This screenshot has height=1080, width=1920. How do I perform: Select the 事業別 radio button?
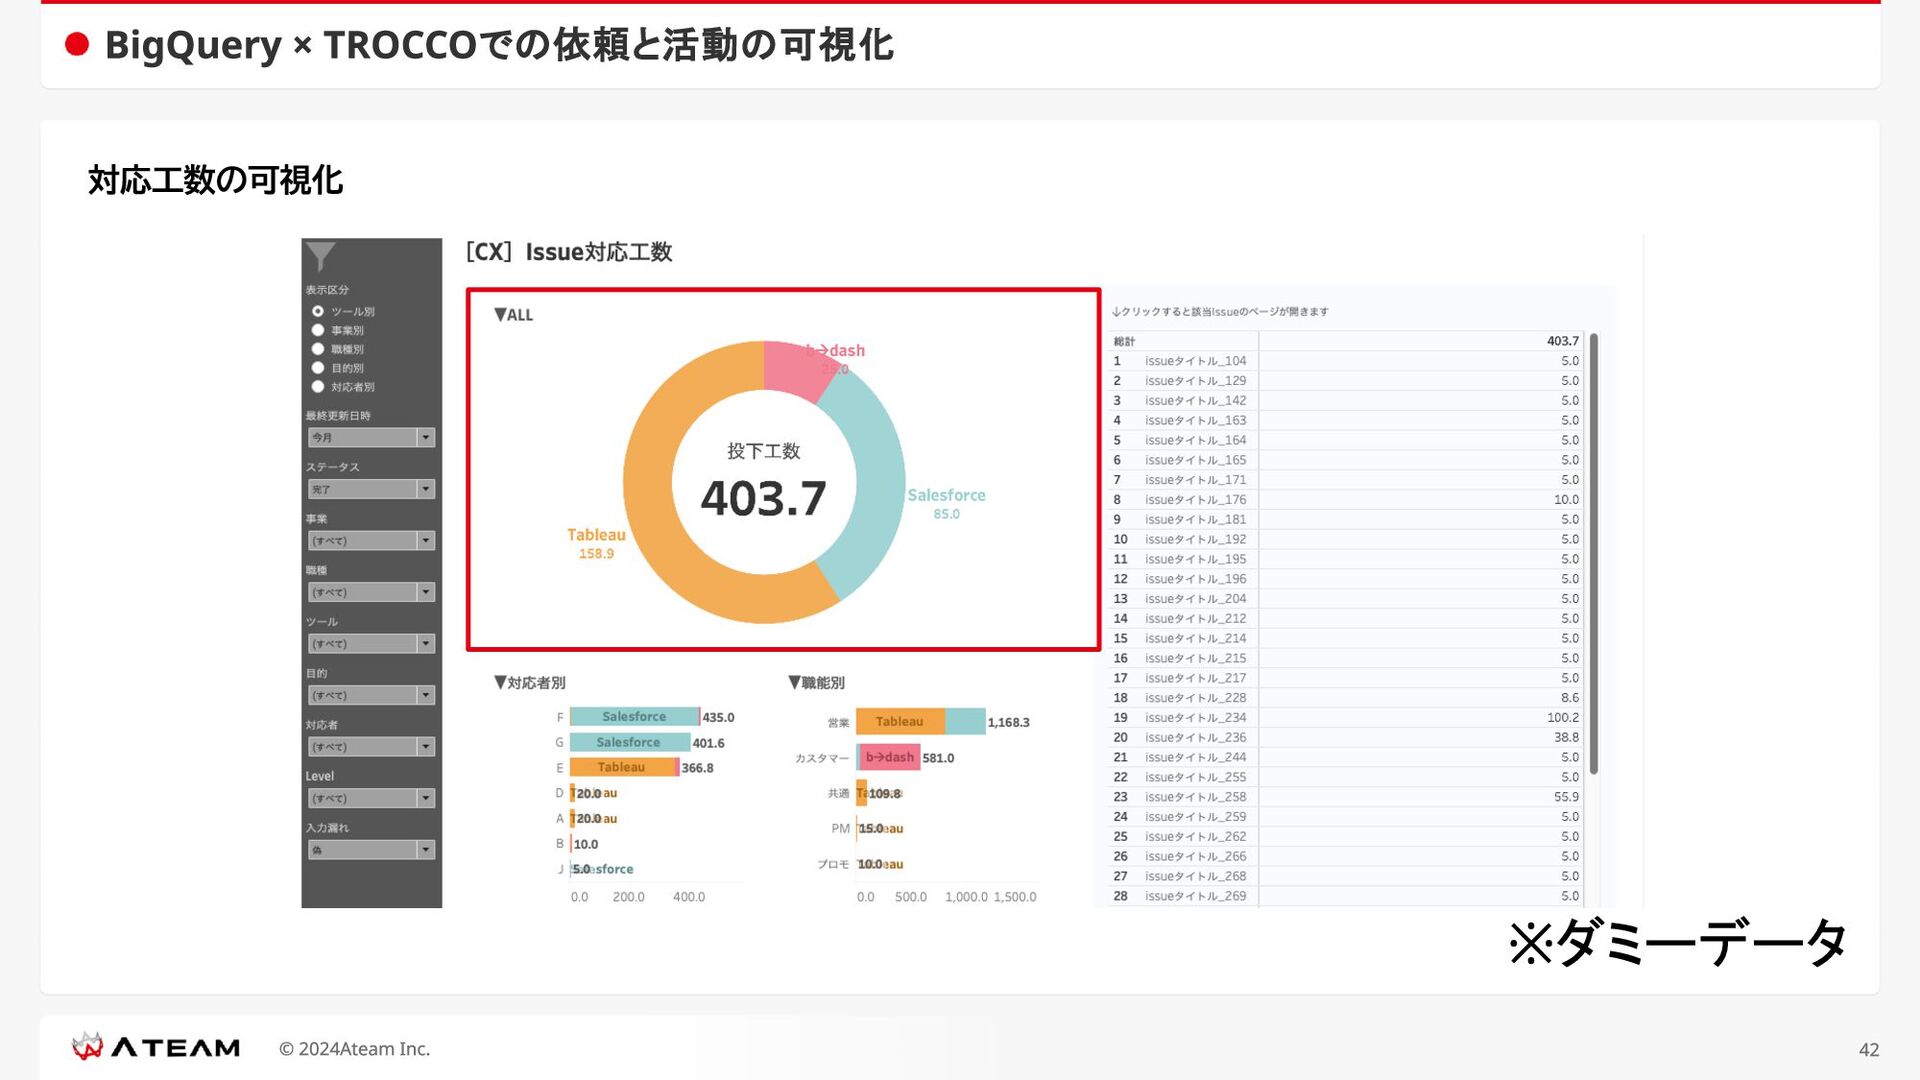click(318, 330)
